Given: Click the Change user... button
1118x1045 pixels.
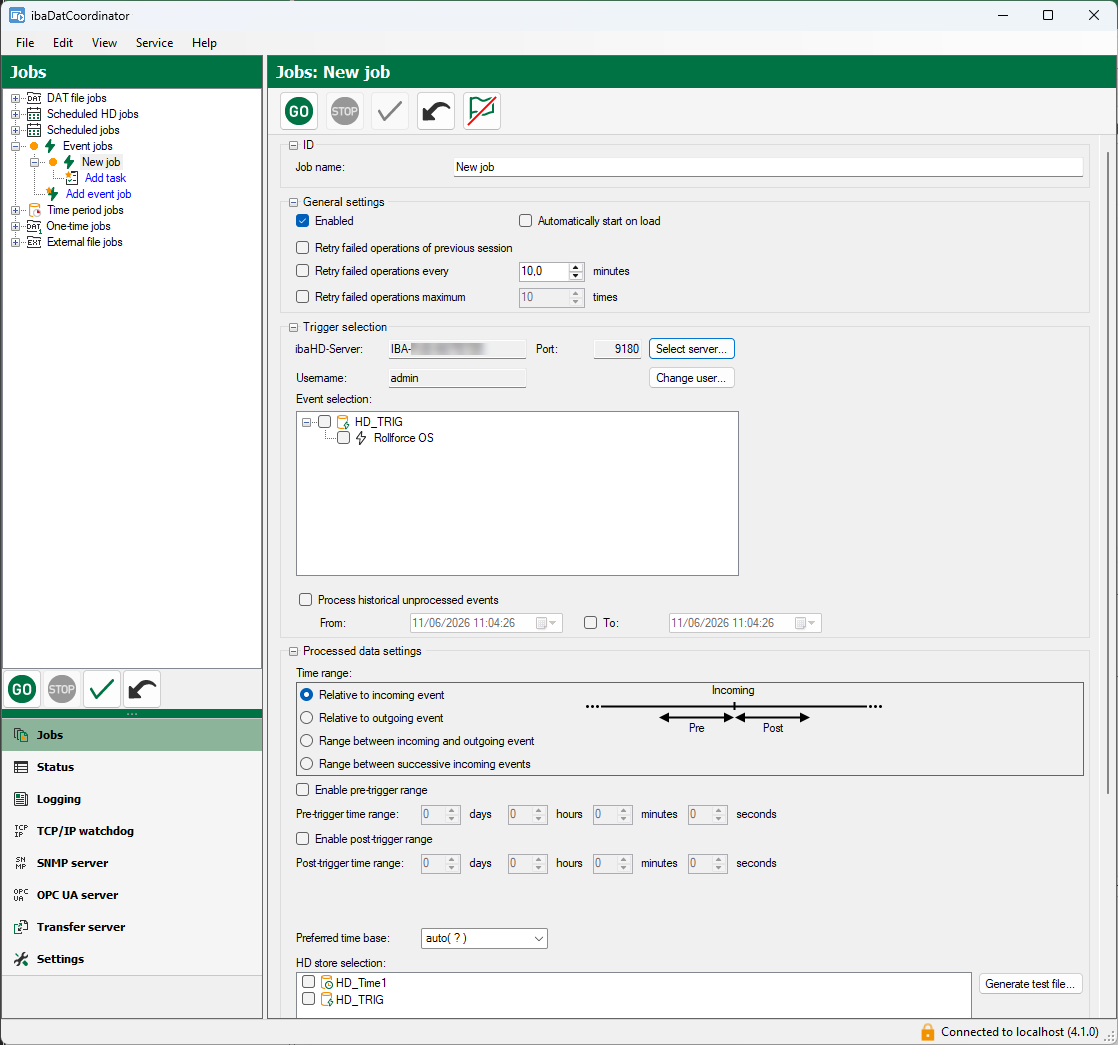Looking at the screenshot, I should coord(692,378).
